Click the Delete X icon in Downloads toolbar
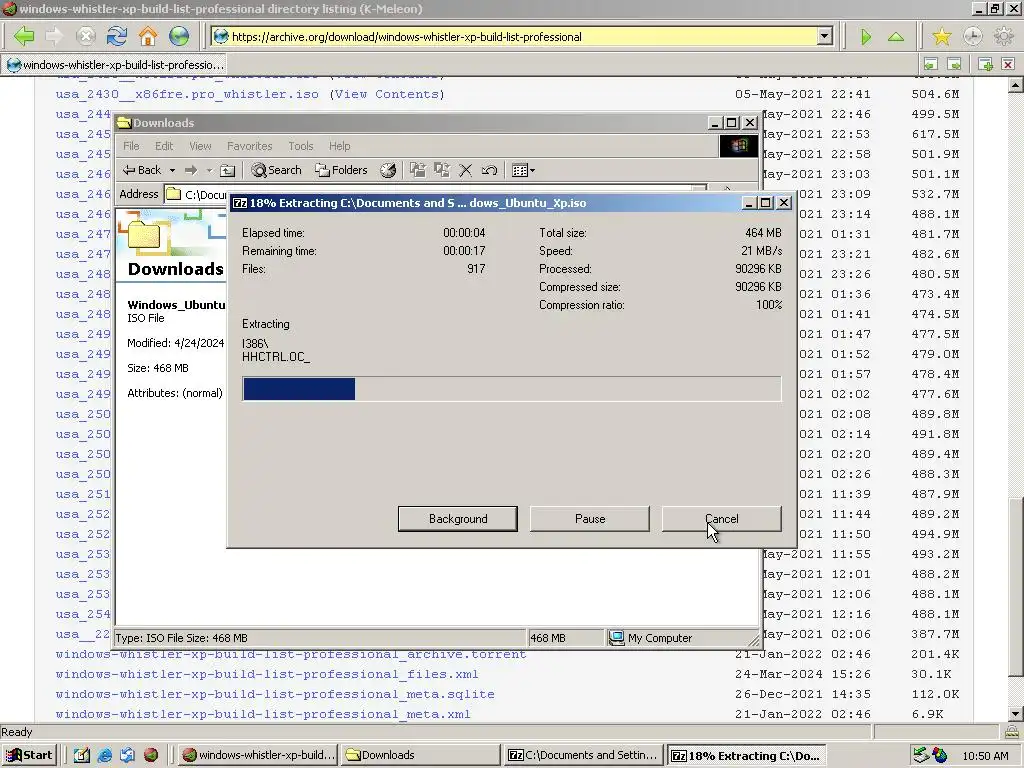This screenshot has width=1024, height=768. [x=466, y=170]
